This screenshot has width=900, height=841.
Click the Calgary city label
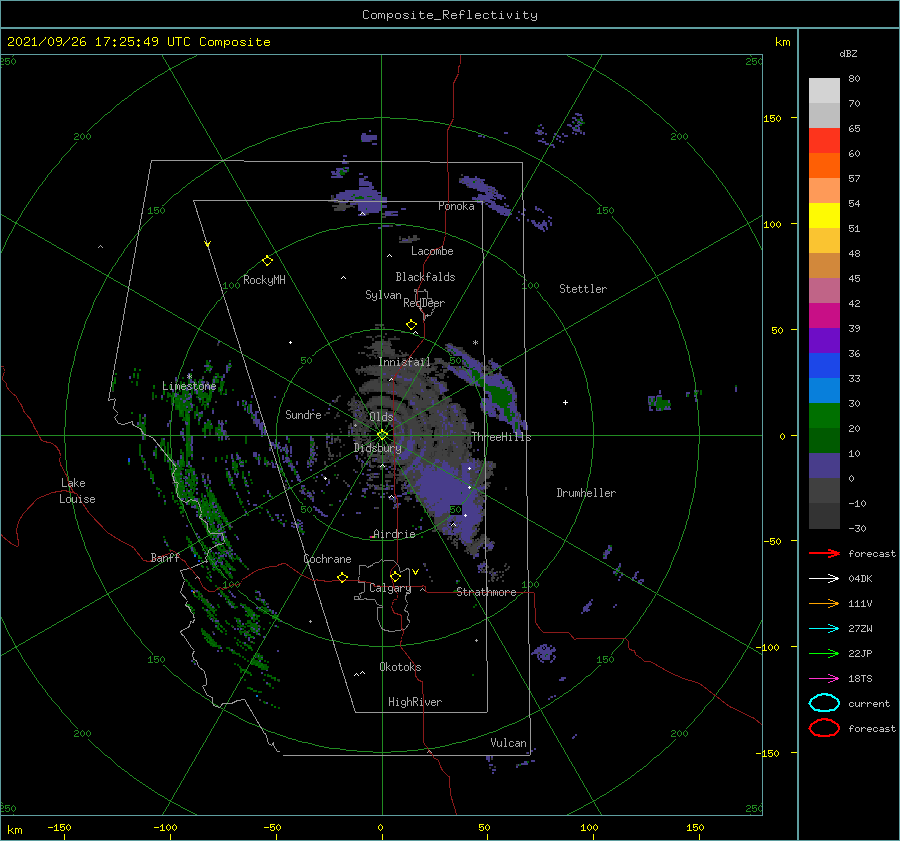390,588
